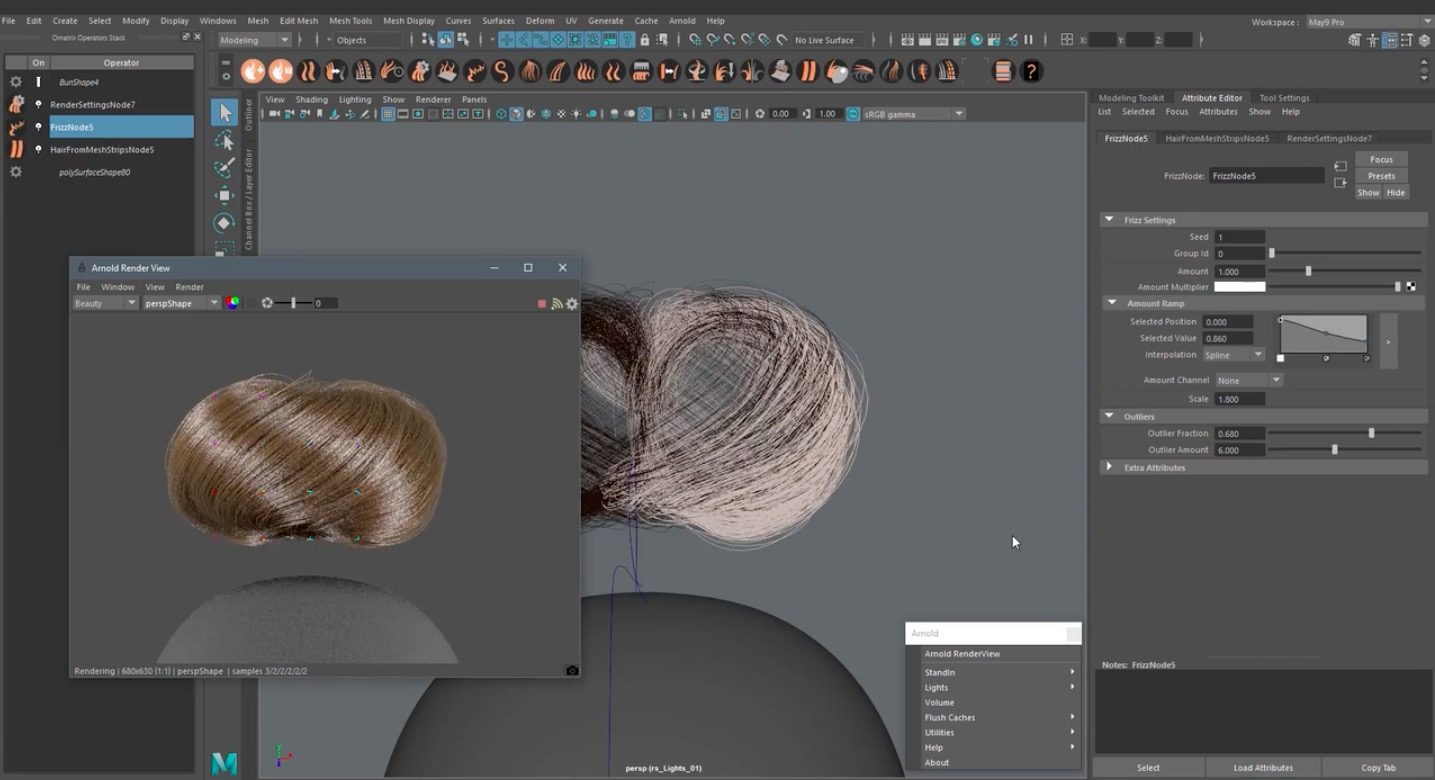Toggle RenderSettingsNode7 operator on/off bulb
The width and height of the screenshot is (1435, 780).
tap(39, 104)
